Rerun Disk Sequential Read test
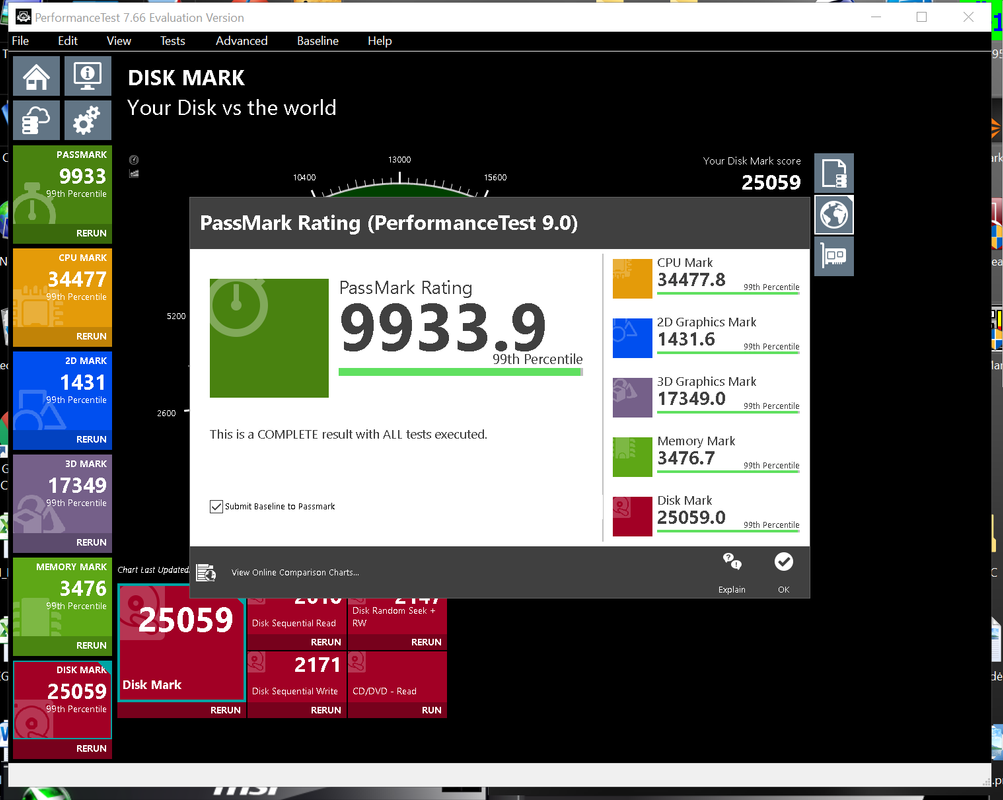Viewport: 1003px width, 800px height. pos(326,642)
